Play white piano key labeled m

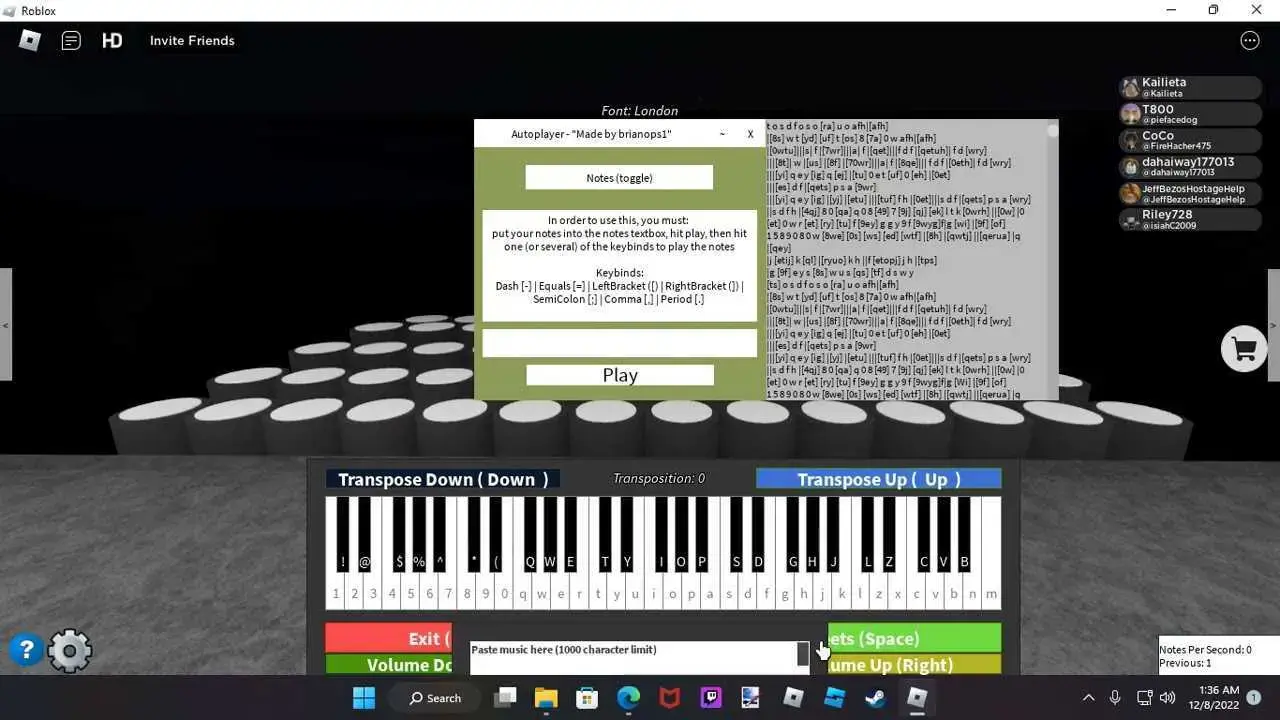click(991, 593)
